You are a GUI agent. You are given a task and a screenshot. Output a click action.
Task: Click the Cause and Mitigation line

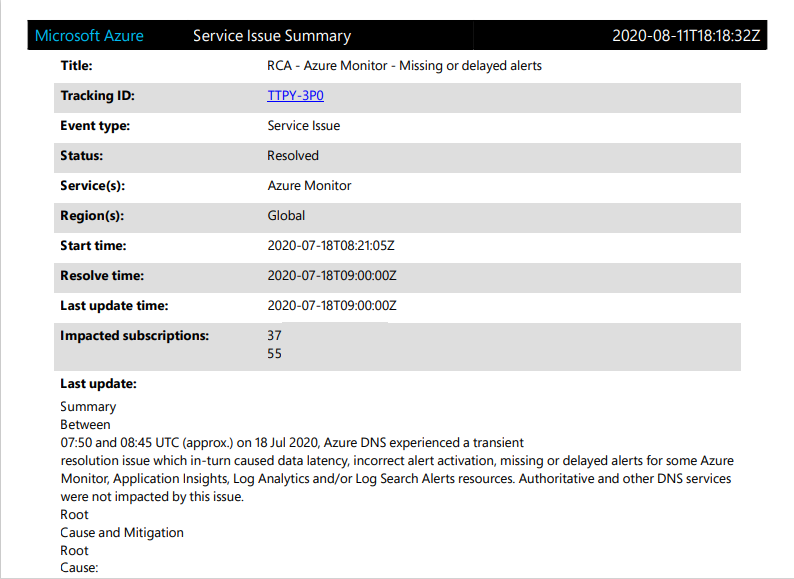click(122, 533)
